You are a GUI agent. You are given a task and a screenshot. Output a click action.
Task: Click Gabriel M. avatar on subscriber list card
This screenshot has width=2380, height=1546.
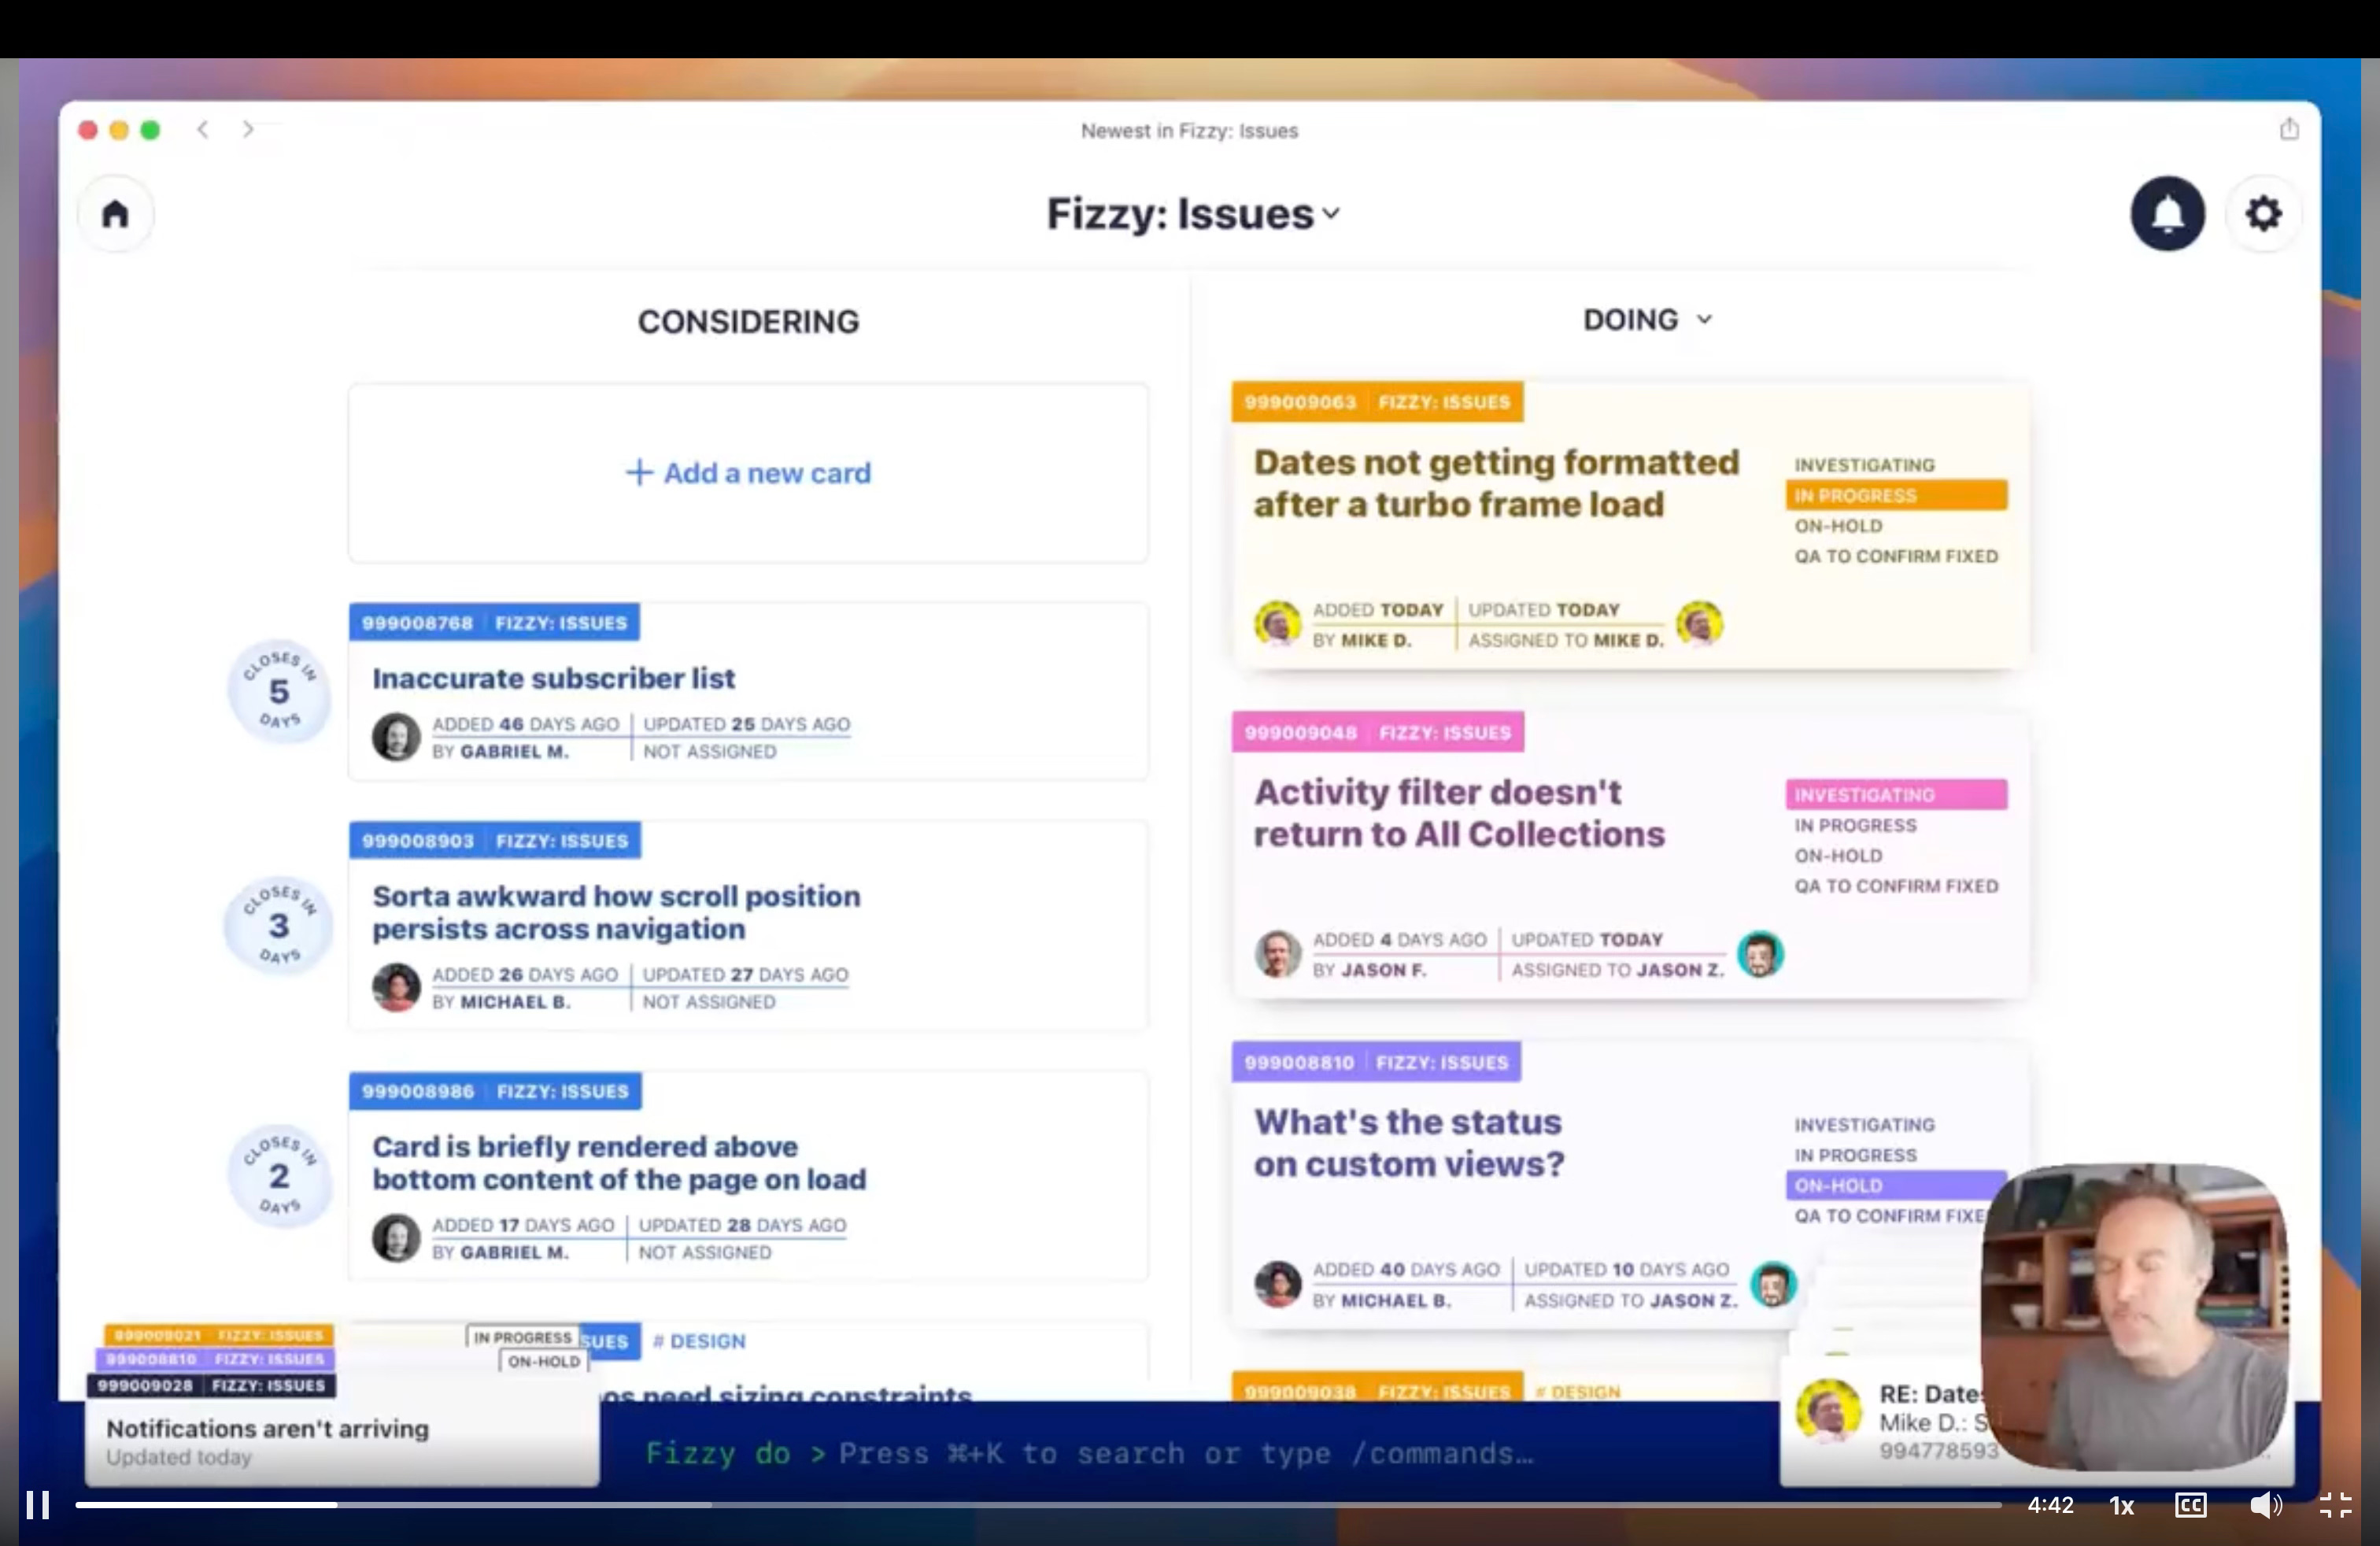(x=396, y=737)
